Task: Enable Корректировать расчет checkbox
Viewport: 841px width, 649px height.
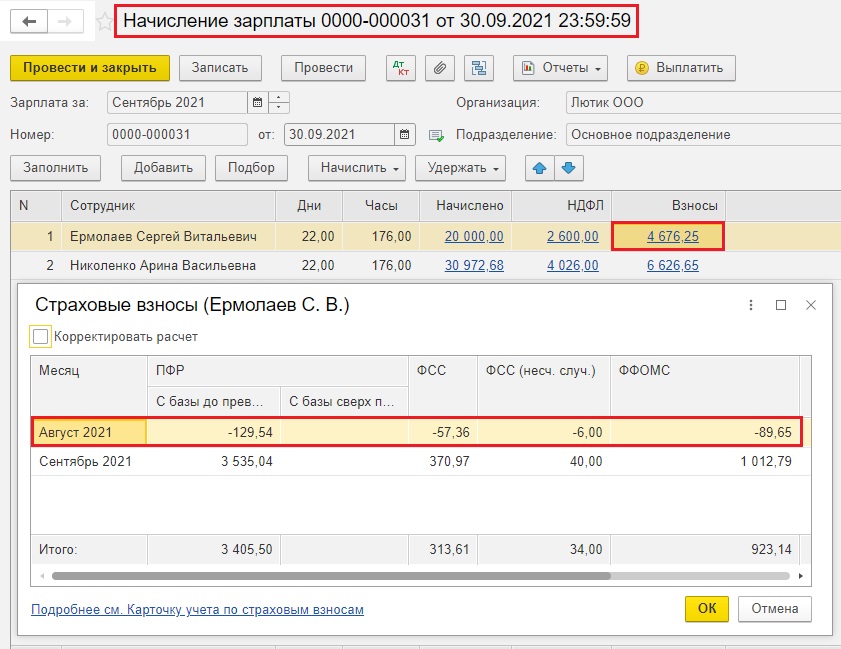Action: (40, 337)
